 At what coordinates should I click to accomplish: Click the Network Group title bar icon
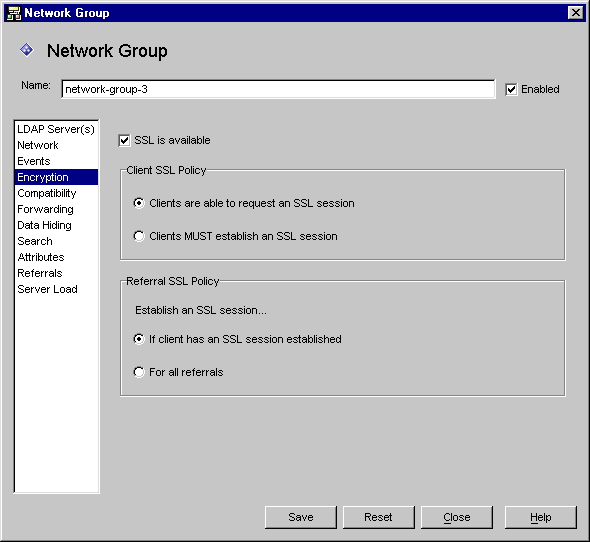[14, 13]
